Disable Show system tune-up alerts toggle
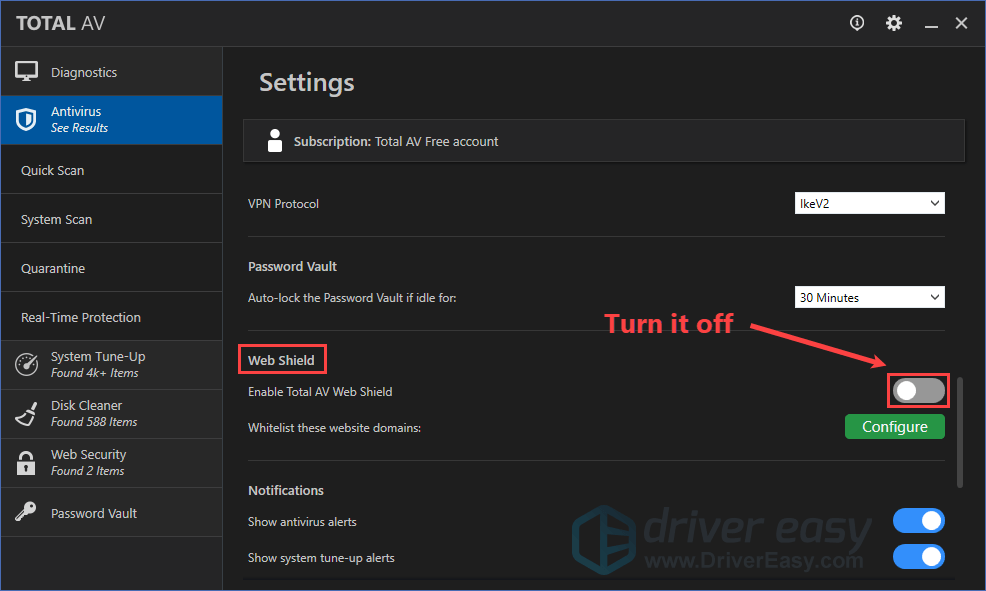Image resolution: width=986 pixels, height=591 pixels. [918, 557]
